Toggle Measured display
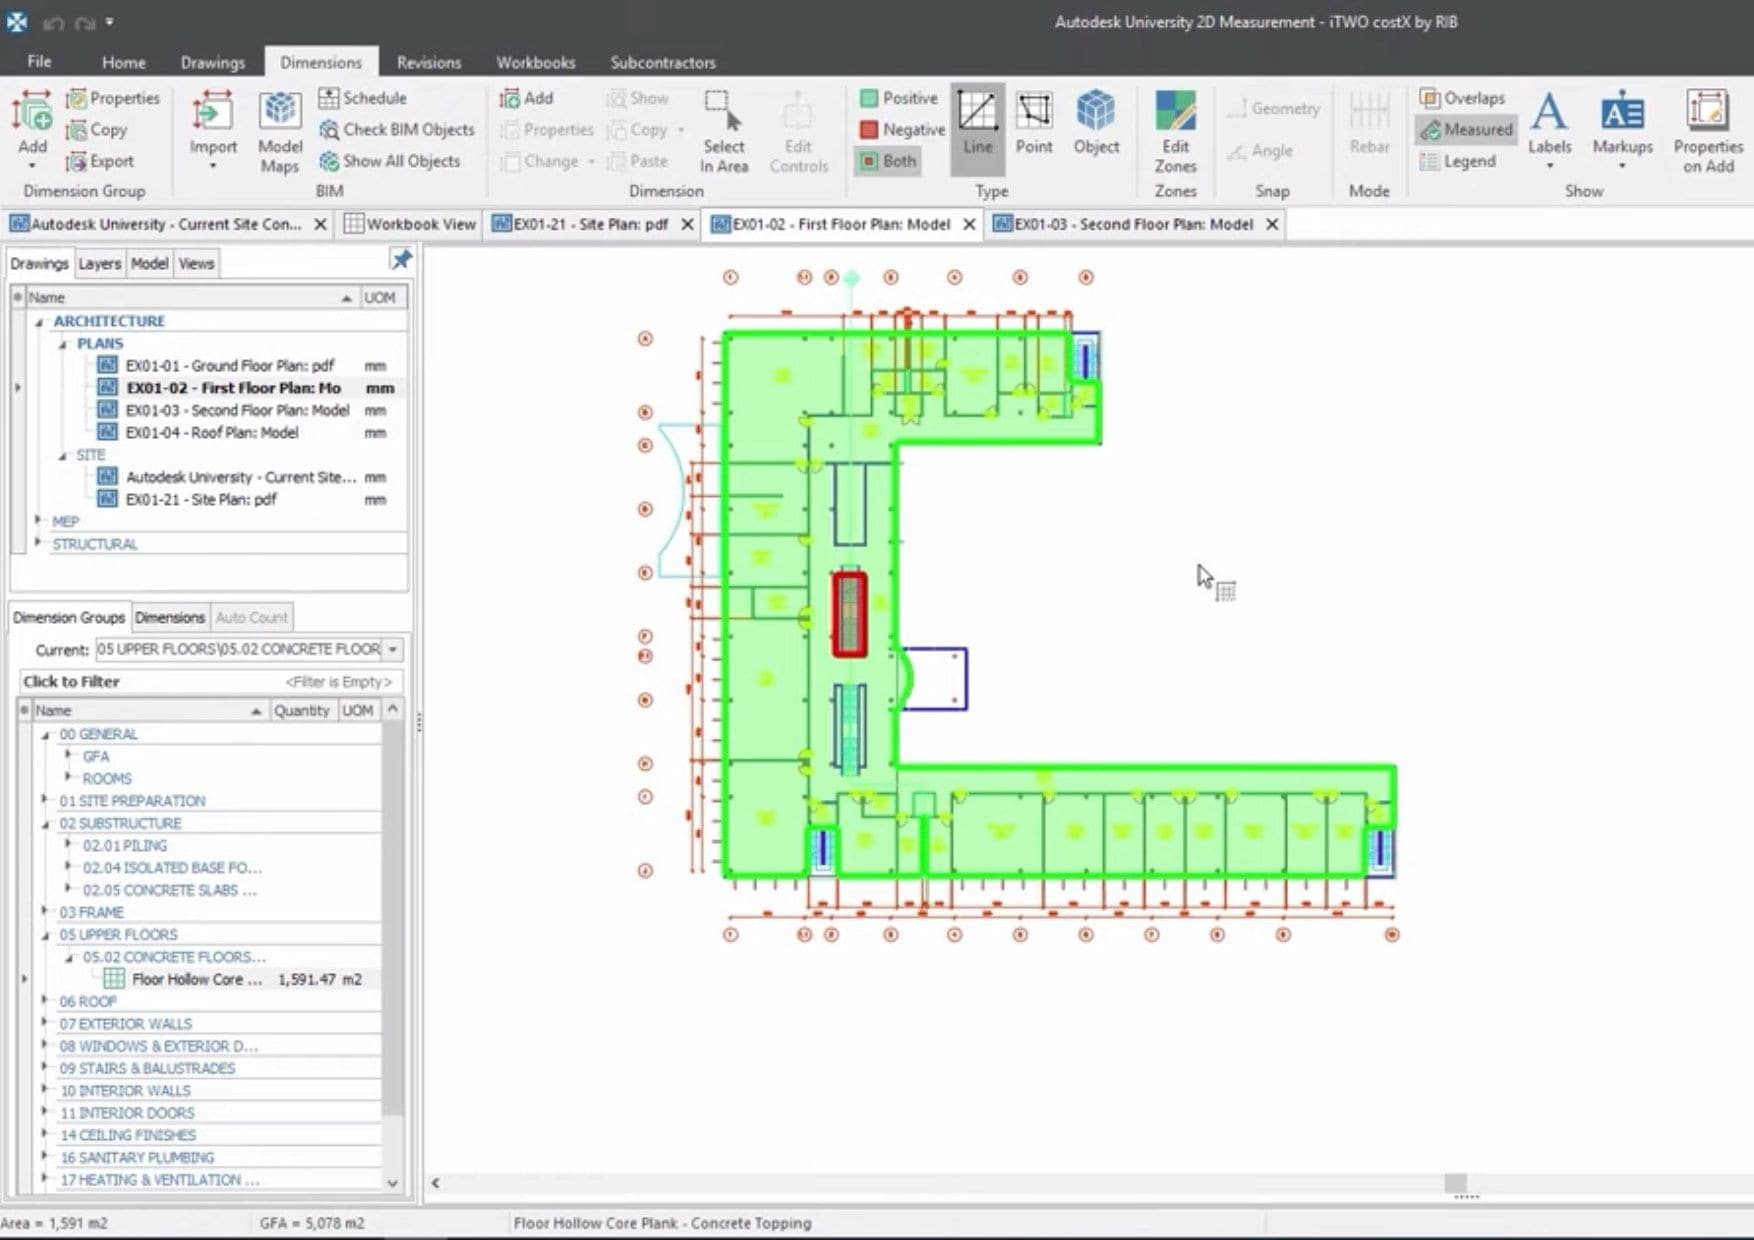Viewport: 1754px width, 1240px height. [1466, 130]
